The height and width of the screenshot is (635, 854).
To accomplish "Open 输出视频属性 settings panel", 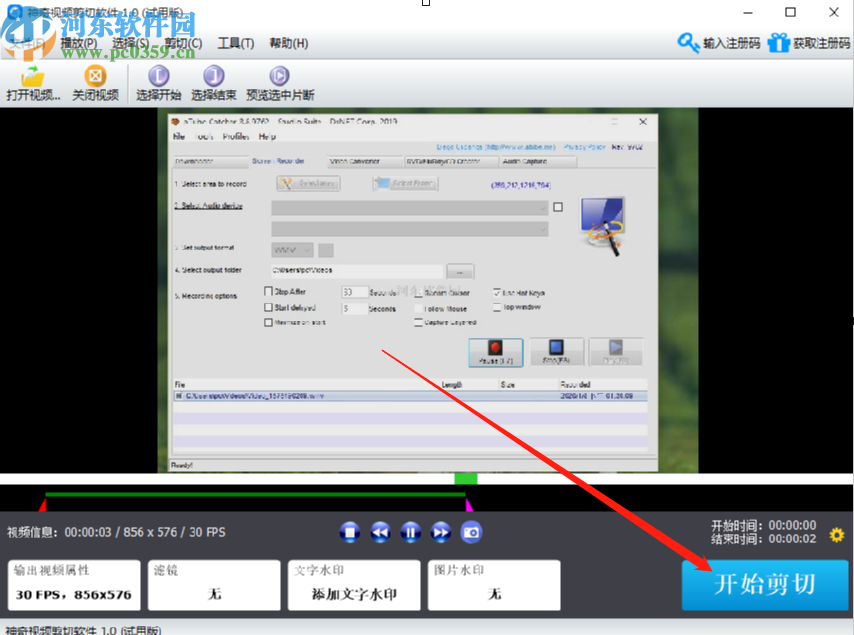I will (x=74, y=585).
